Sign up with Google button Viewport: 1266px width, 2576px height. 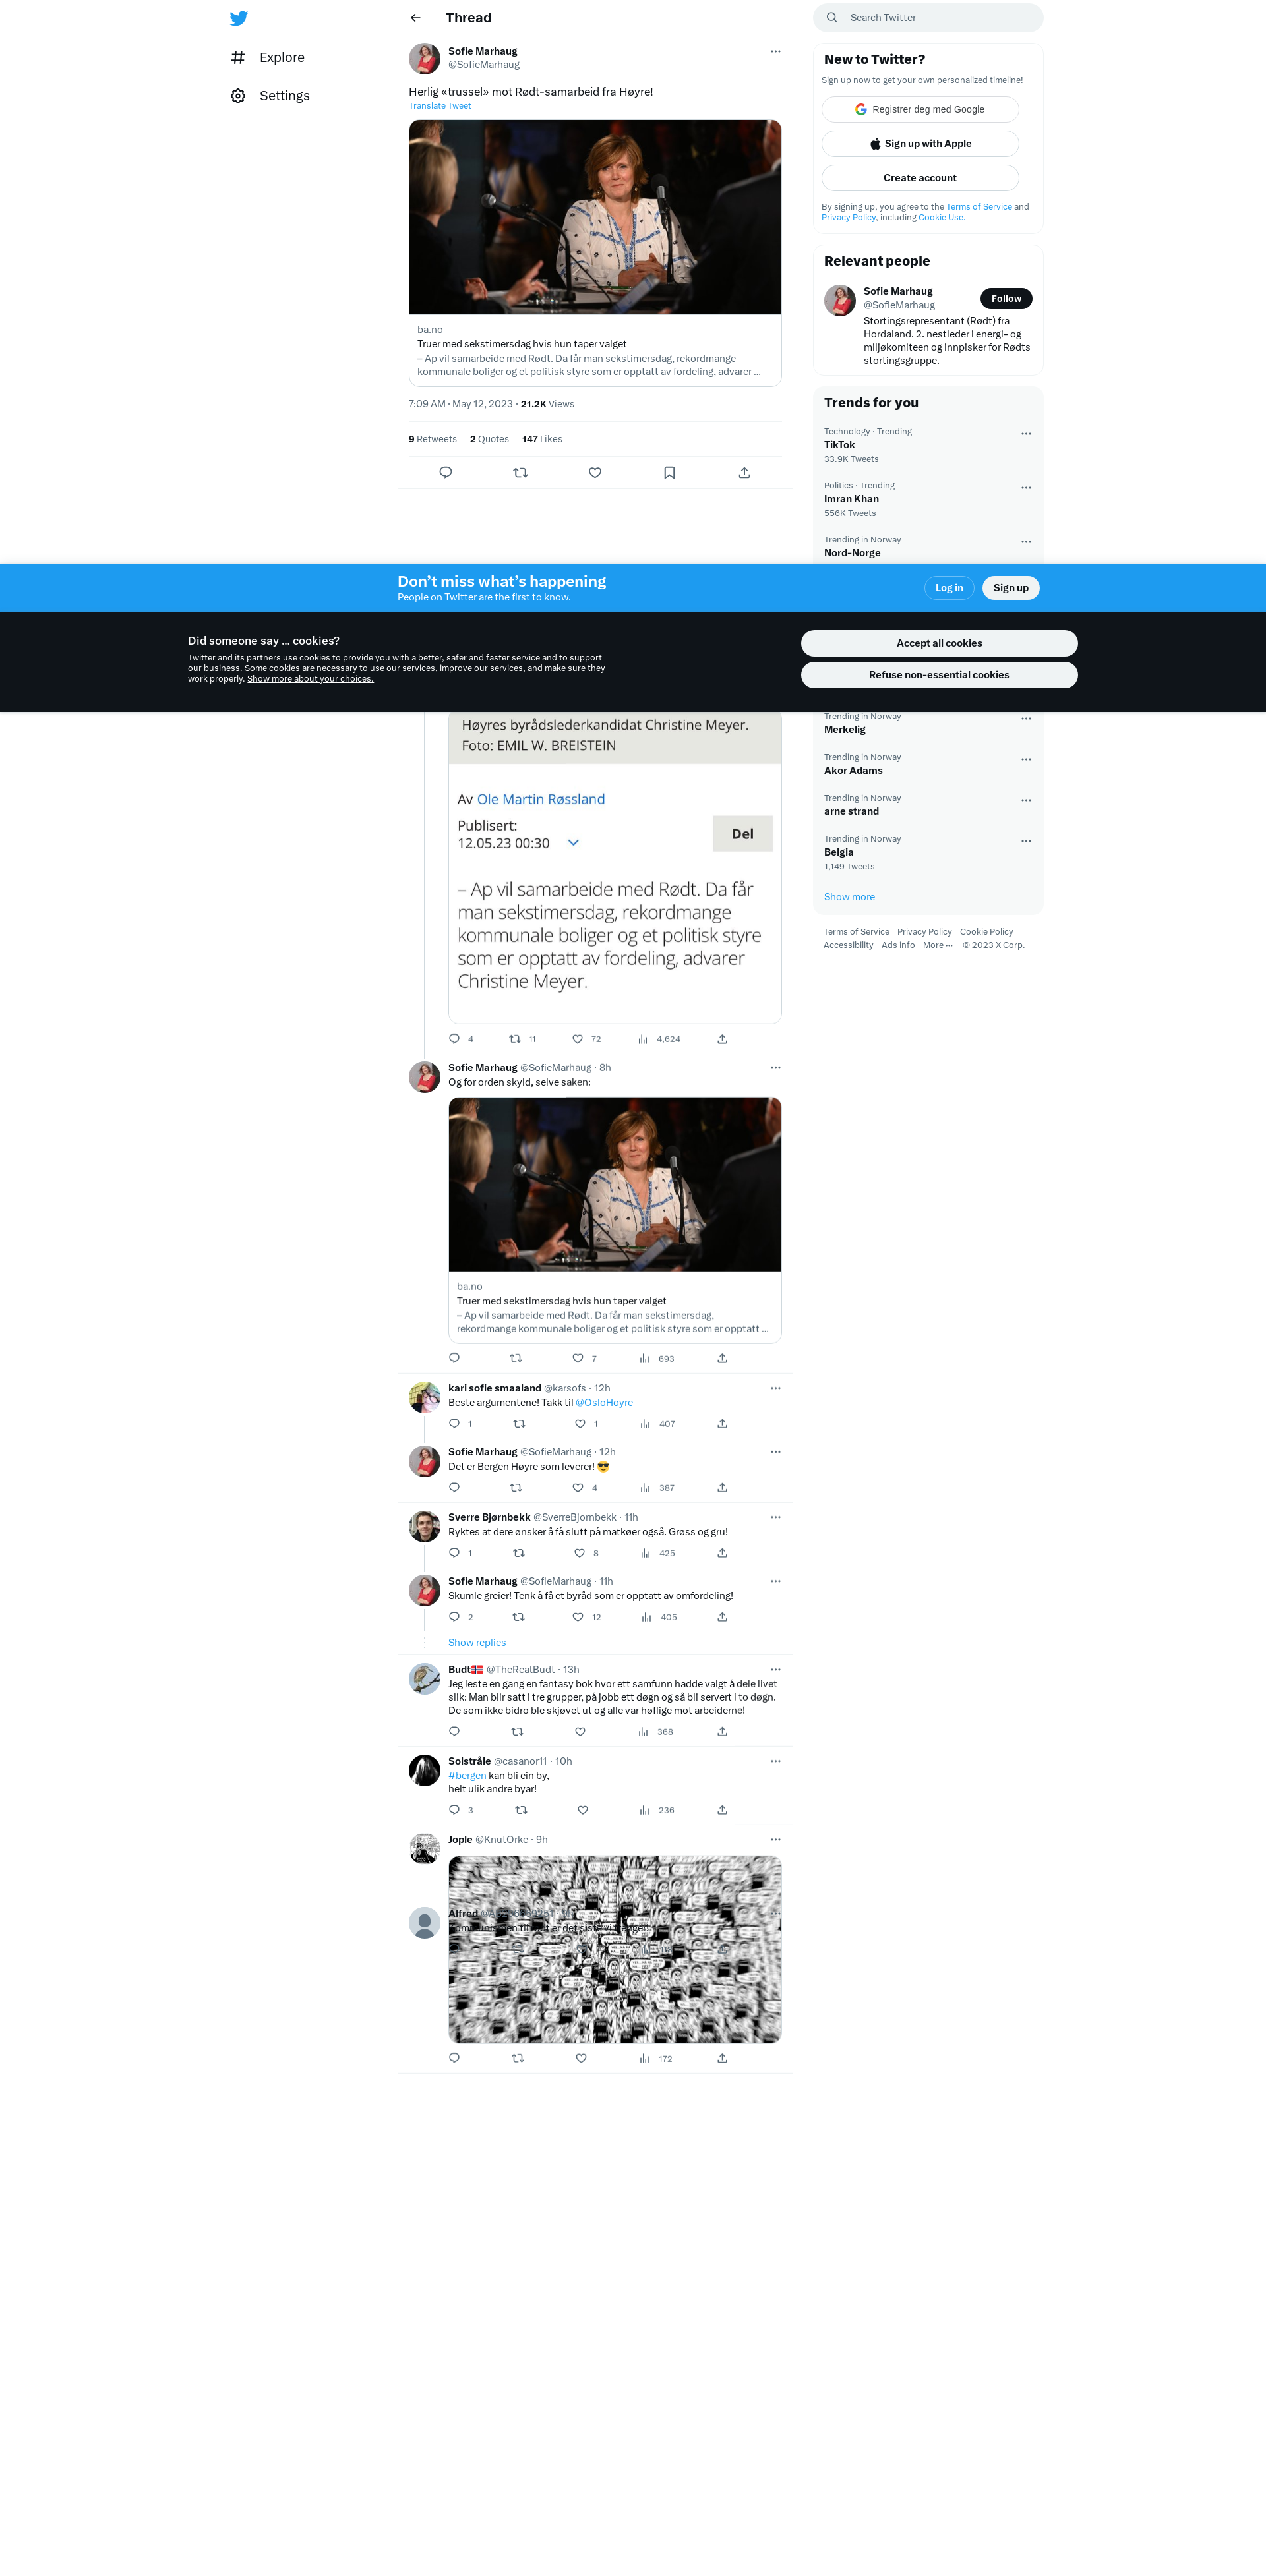(x=920, y=109)
